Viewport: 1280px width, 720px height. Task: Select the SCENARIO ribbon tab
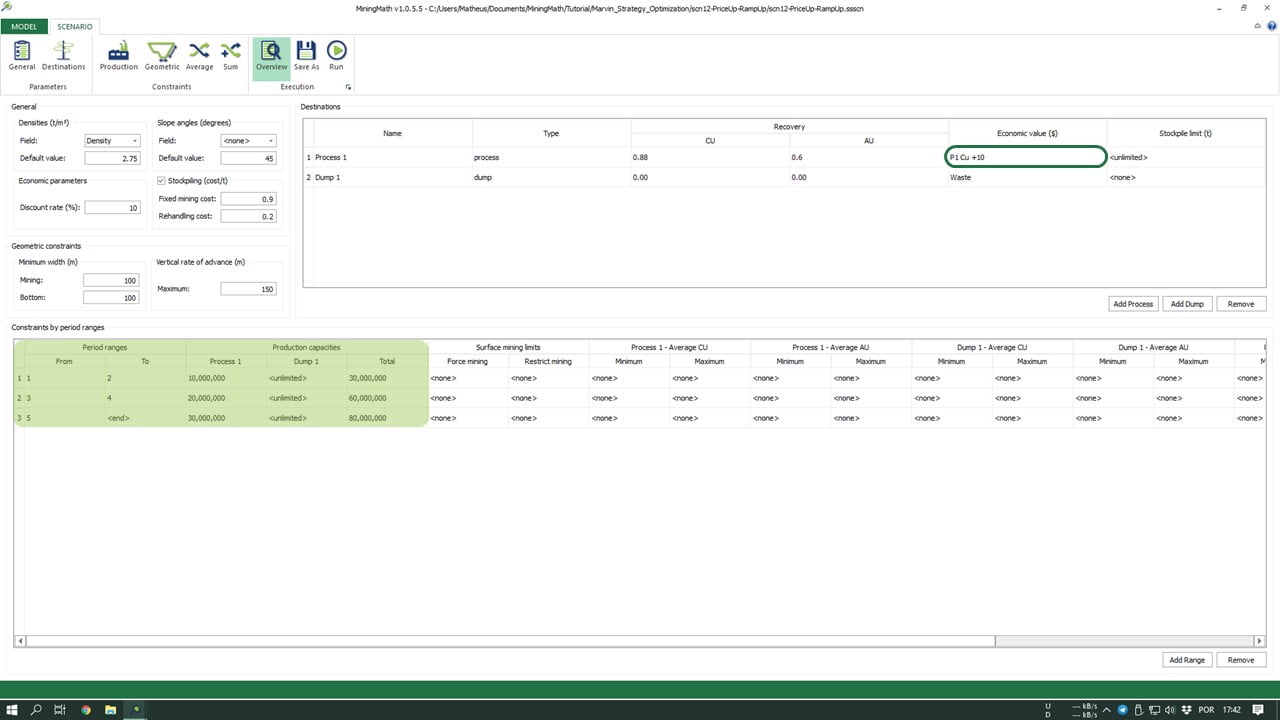pos(74,26)
